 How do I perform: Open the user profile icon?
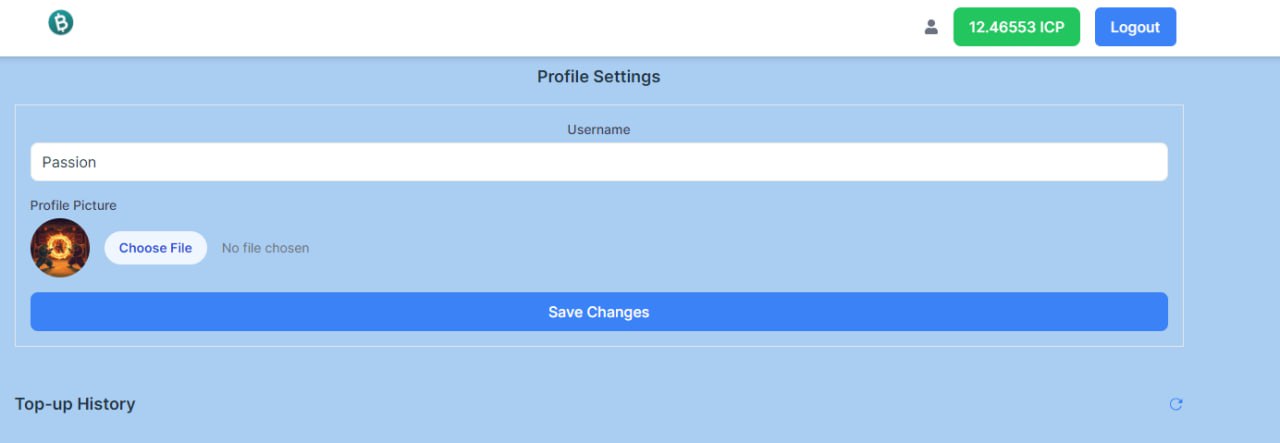pos(931,27)
